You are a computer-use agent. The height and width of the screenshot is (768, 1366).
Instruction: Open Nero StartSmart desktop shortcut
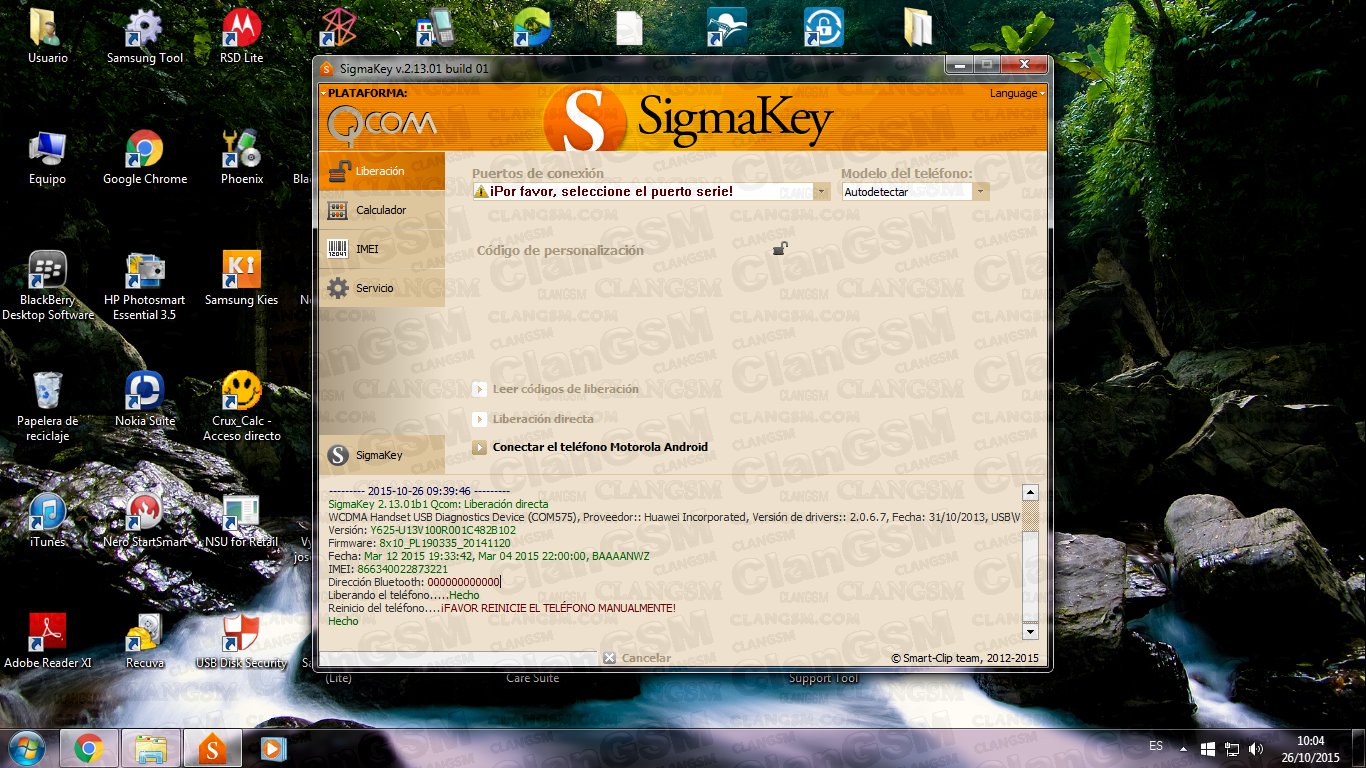(145, 520)
